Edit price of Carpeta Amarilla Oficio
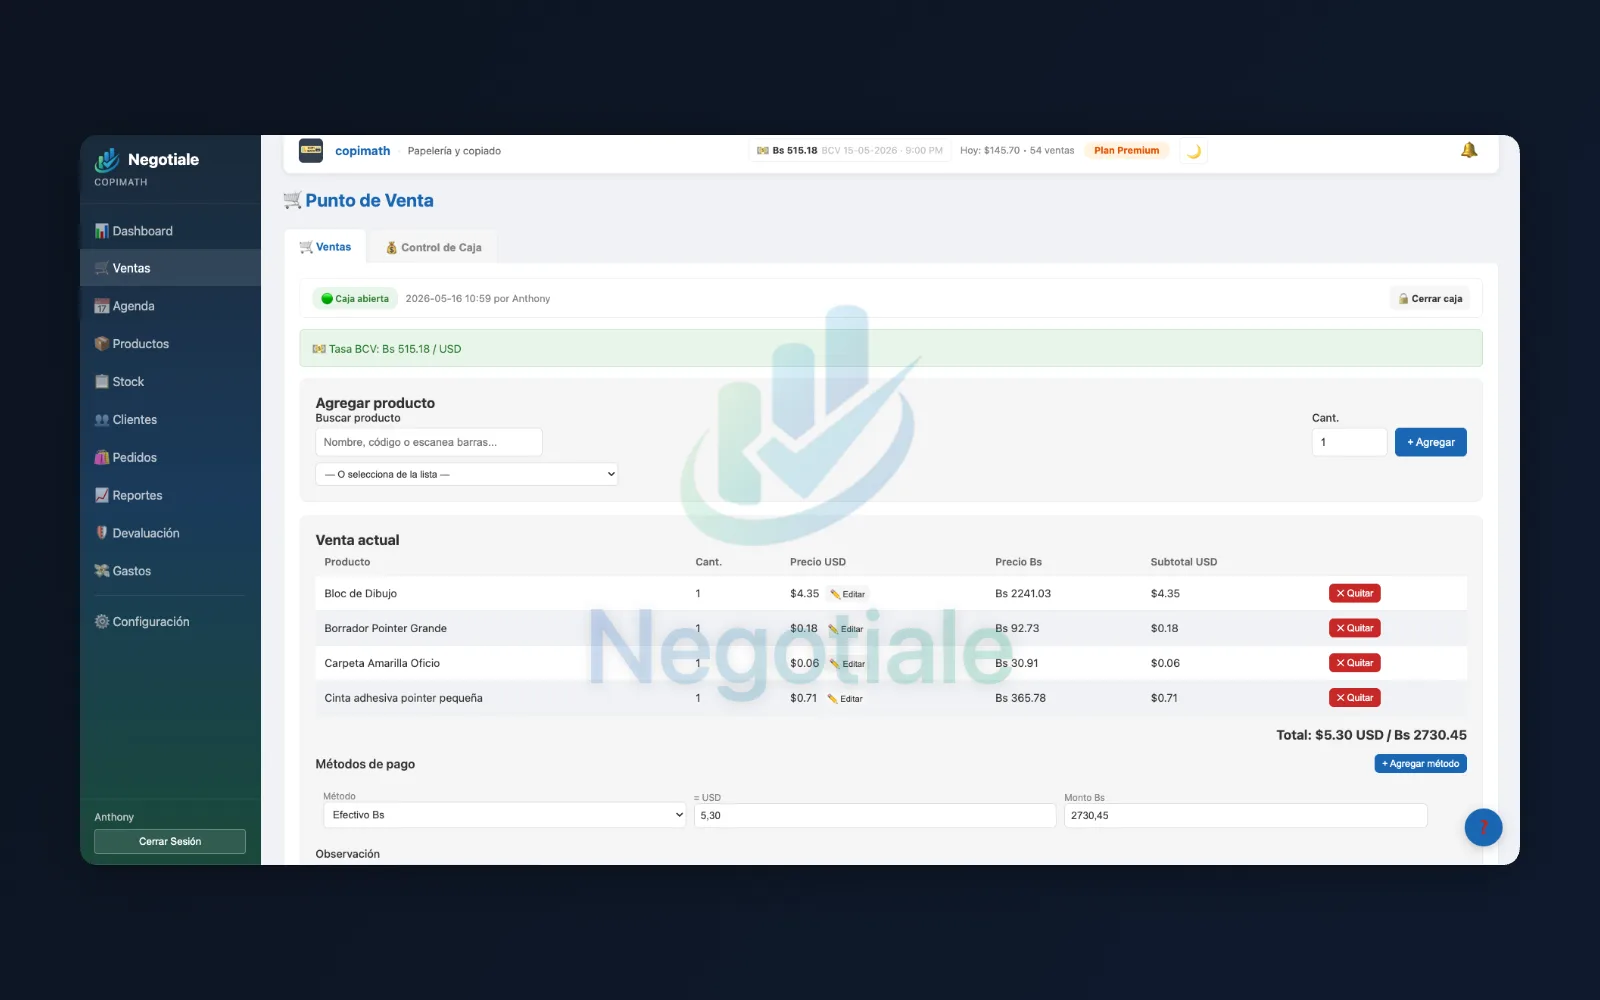 pyautogui.click(x=848, y=664)
